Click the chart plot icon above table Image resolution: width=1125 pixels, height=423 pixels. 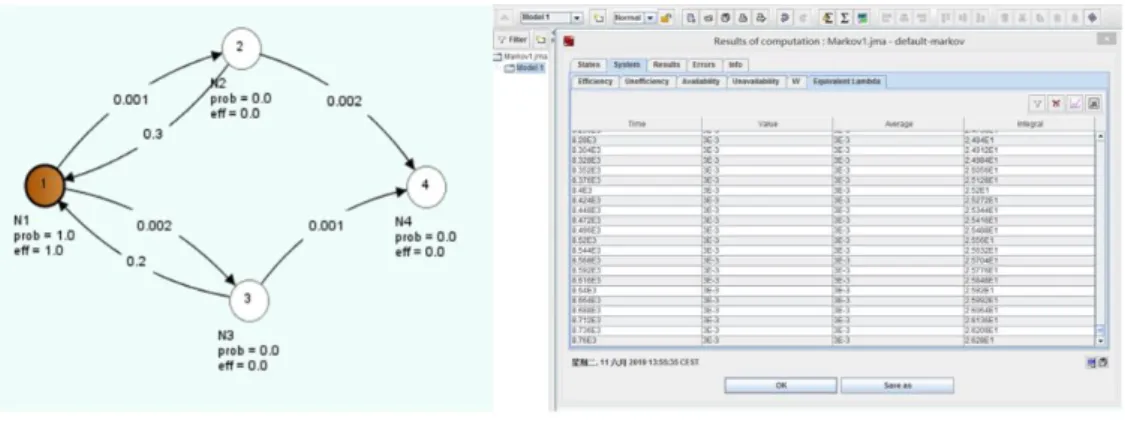point(1075,104)
